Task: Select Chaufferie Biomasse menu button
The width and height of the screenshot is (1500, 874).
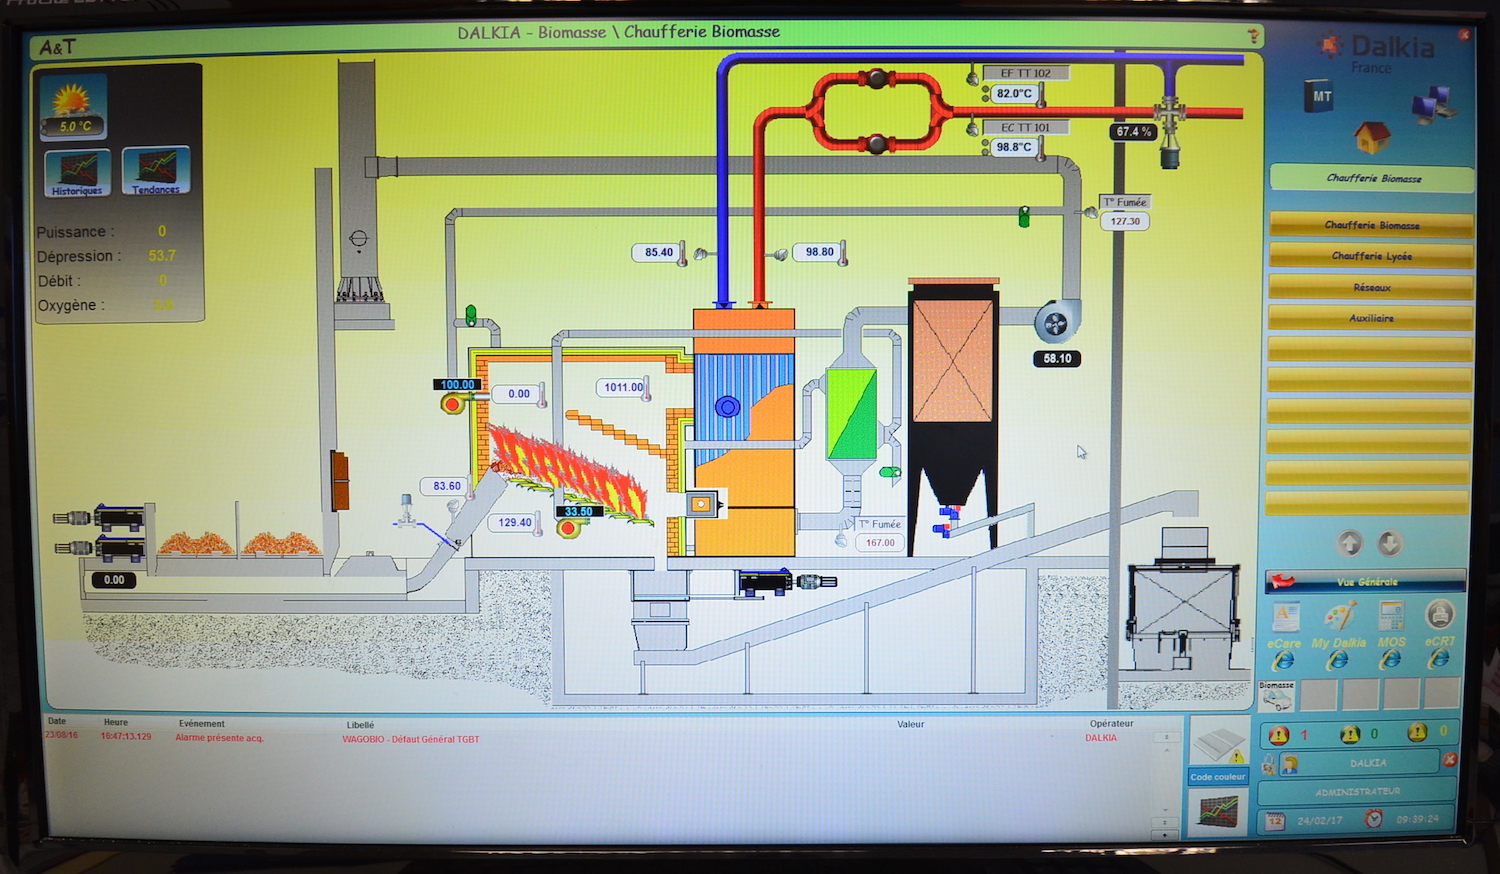Action: coord(1372,225)
